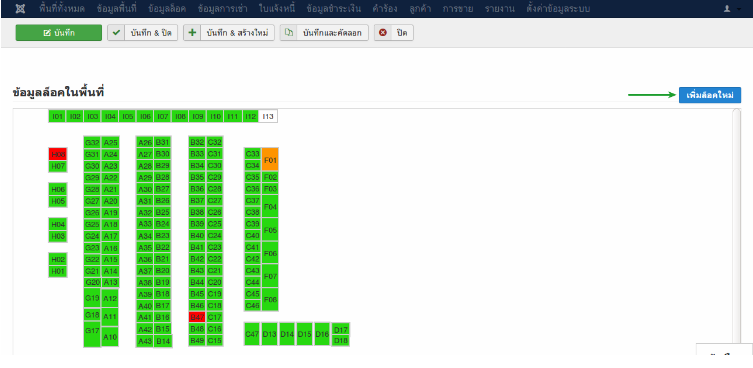This screenshot has width=753, height=368.
Task: Select lot D13
Action: coord(269,334)
